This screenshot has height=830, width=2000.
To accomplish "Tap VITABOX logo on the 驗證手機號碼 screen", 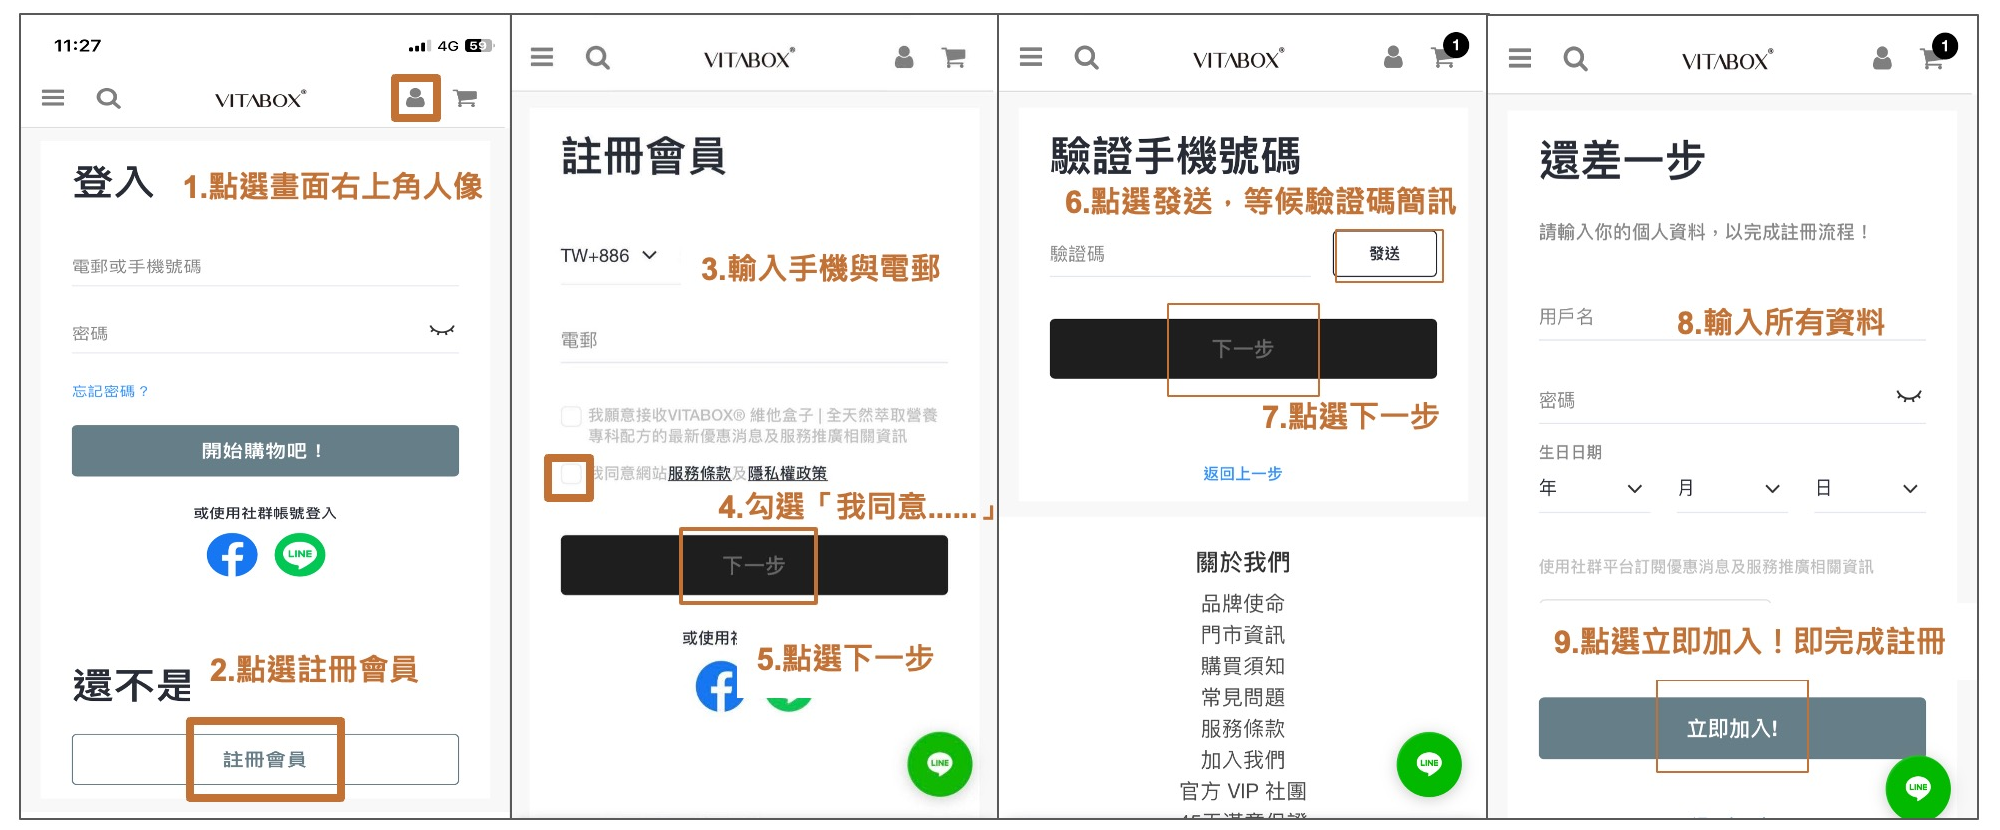I will 1238,59.
